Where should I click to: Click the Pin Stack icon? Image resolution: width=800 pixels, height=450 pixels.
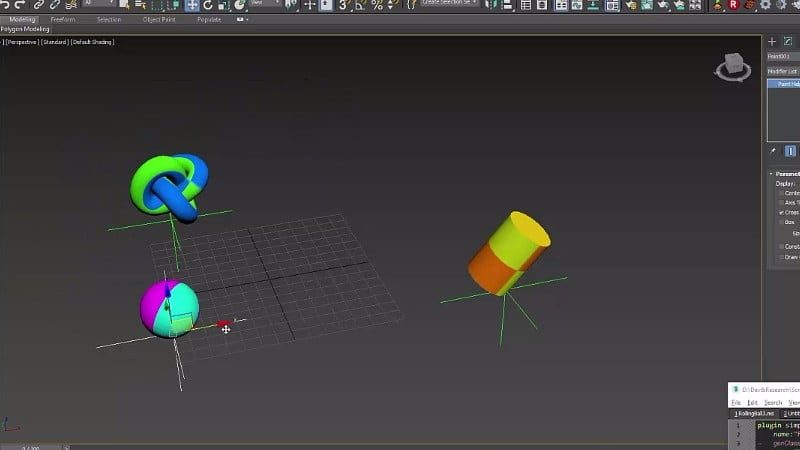pyautogui.click(x=773, y=151)
